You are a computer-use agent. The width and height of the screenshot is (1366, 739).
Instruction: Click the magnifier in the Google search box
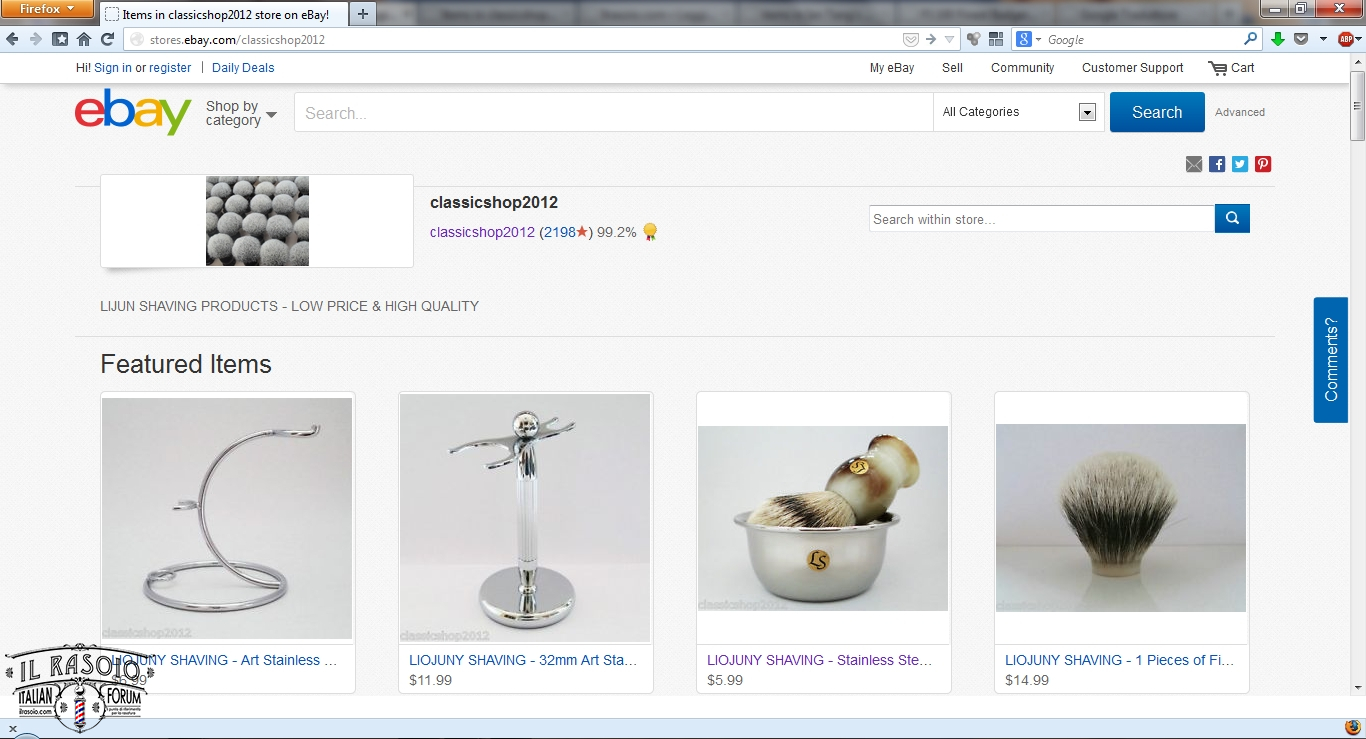pyautogui.click(x=1250, y=39)
